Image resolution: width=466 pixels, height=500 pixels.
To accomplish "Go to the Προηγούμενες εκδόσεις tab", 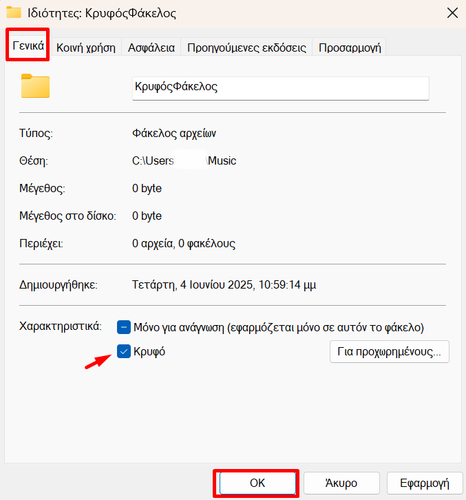I will (x=246, y=47).
